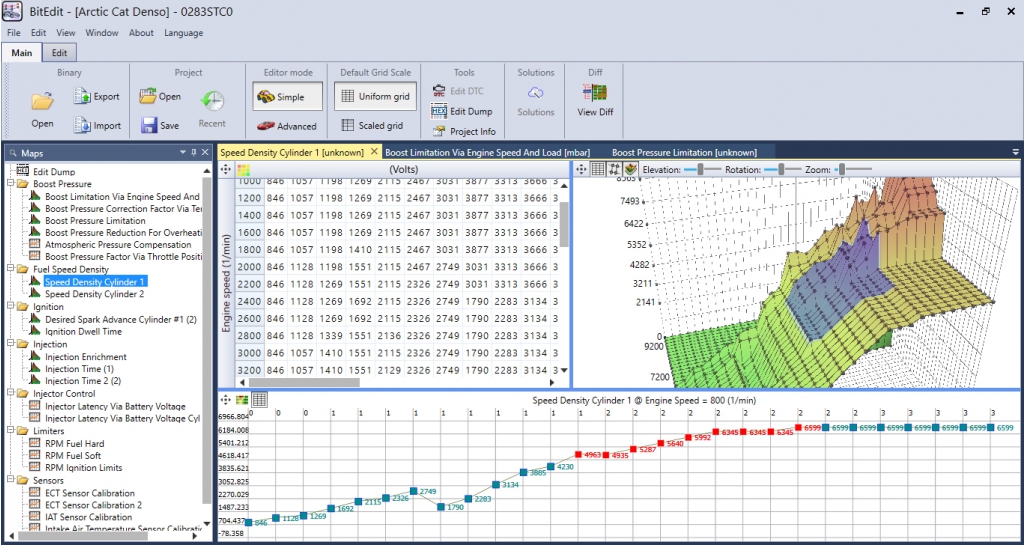The height and width of the screenshot is (545, 1024).
Task: Open the Language menu
Action: point(184,33)
